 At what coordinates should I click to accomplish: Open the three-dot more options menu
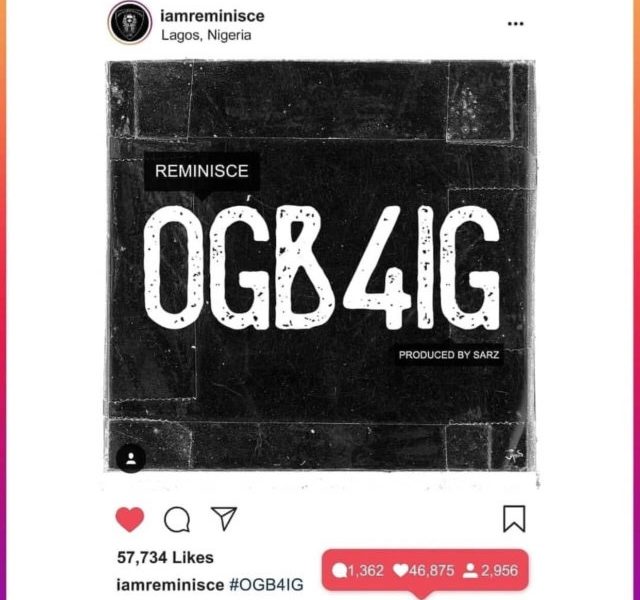pos(516,24)
